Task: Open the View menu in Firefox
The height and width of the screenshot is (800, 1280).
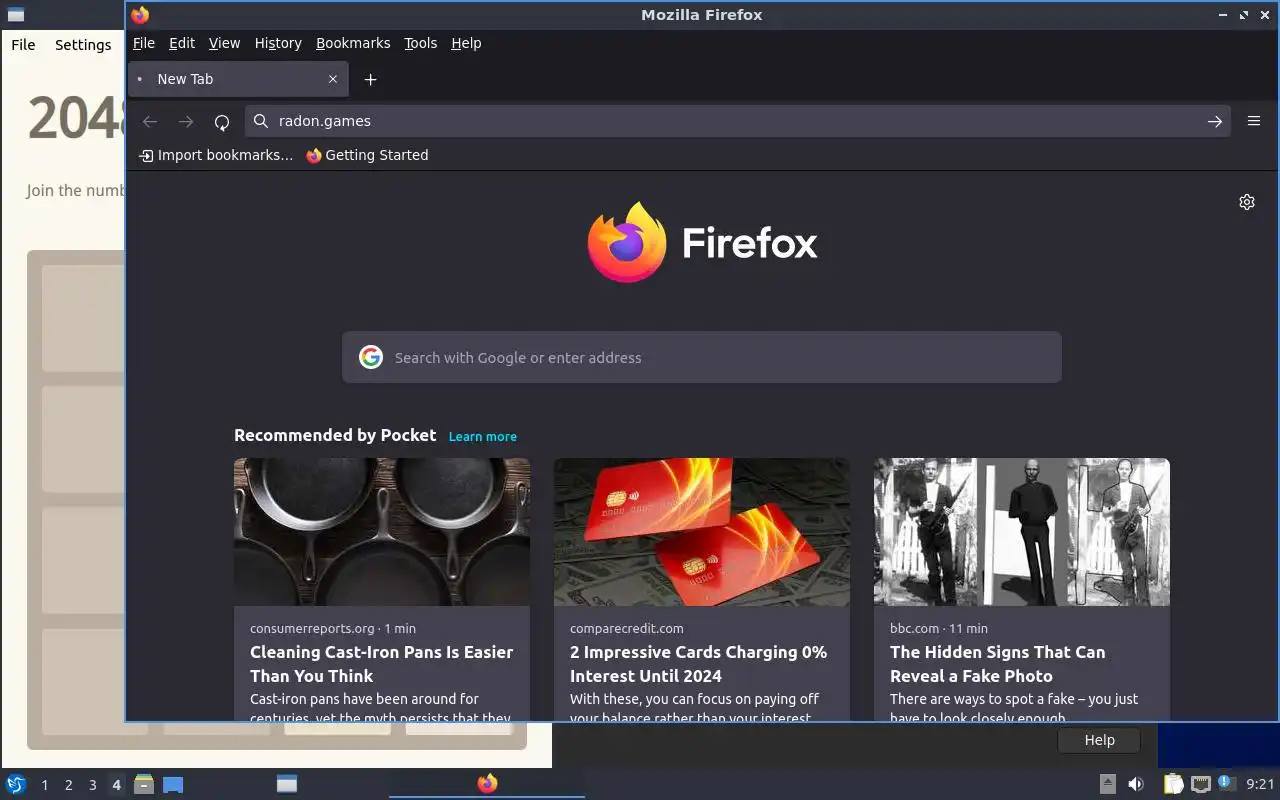Action: pyautogui.click(x=224, y=43)
